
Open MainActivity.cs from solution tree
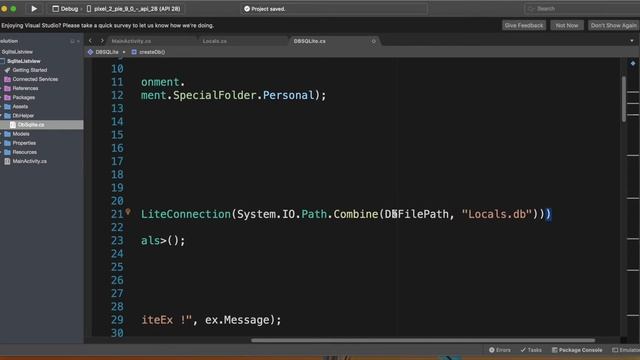(x=29, y=161)
